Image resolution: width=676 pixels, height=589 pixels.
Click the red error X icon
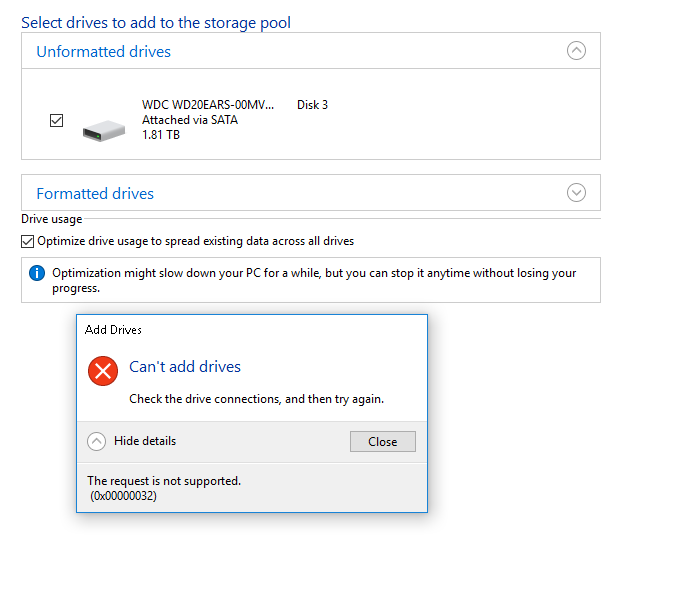103,371
